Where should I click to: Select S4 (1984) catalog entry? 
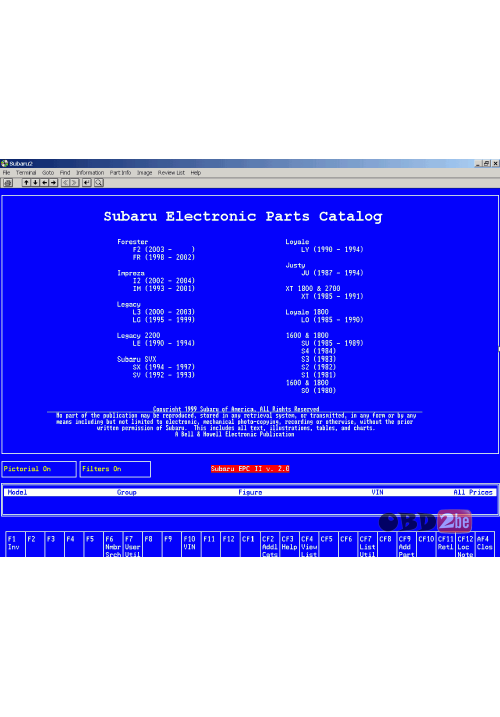(x=319, y=351)
